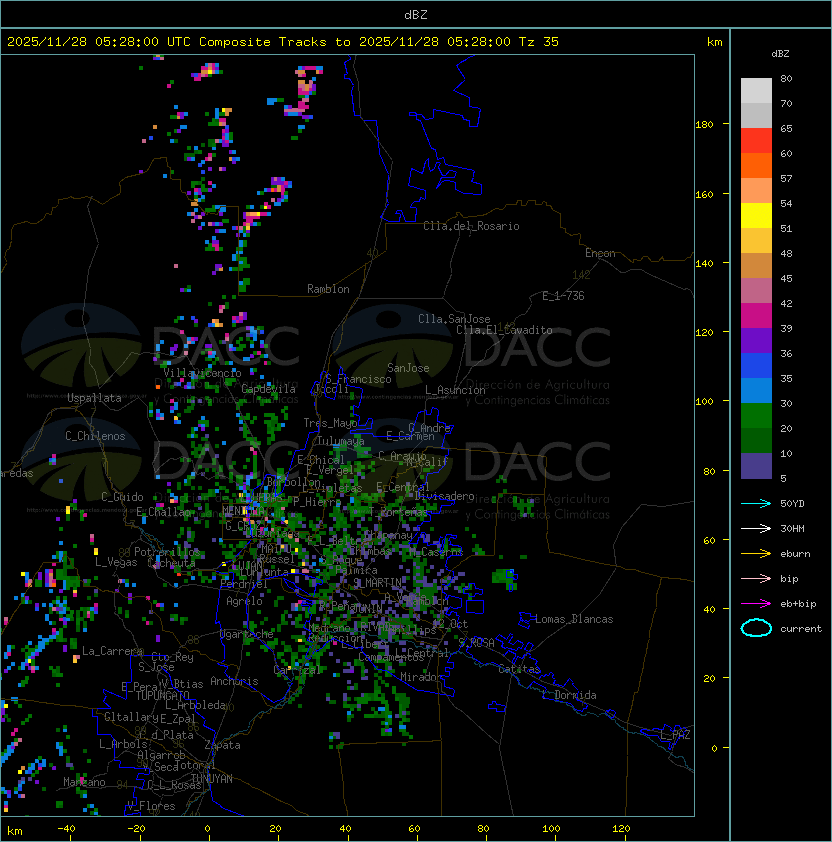Click the 'Villavicencio' map label
The height and width of the screenshot is (842, 832).
(x=202, y=373)
